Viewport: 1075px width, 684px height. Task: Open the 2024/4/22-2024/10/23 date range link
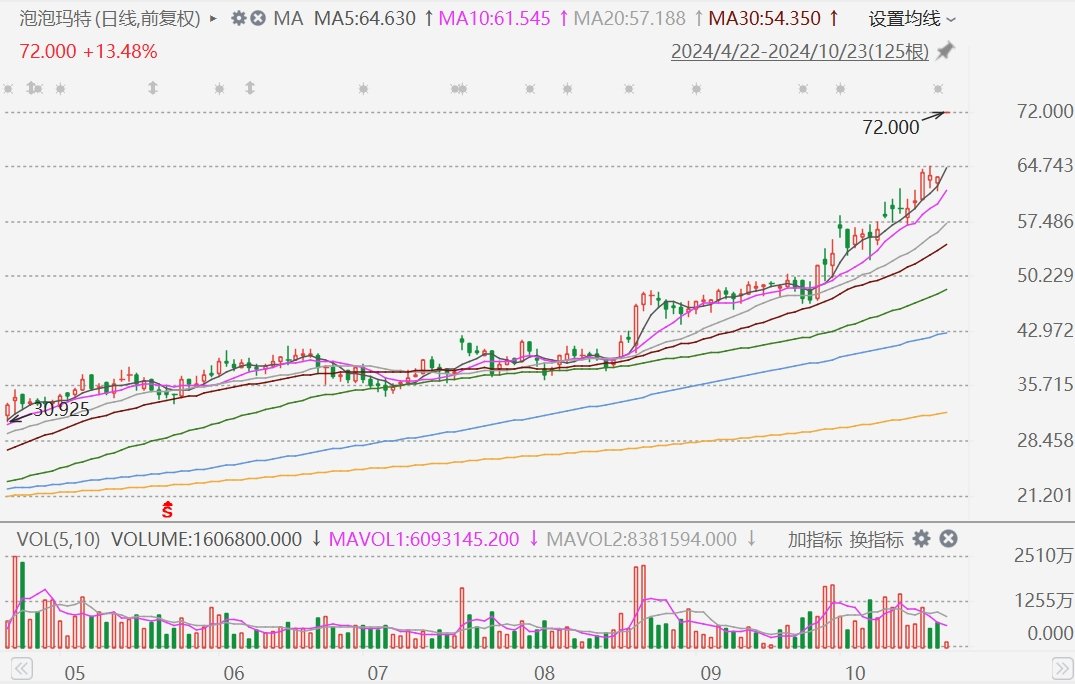[799, 52]
